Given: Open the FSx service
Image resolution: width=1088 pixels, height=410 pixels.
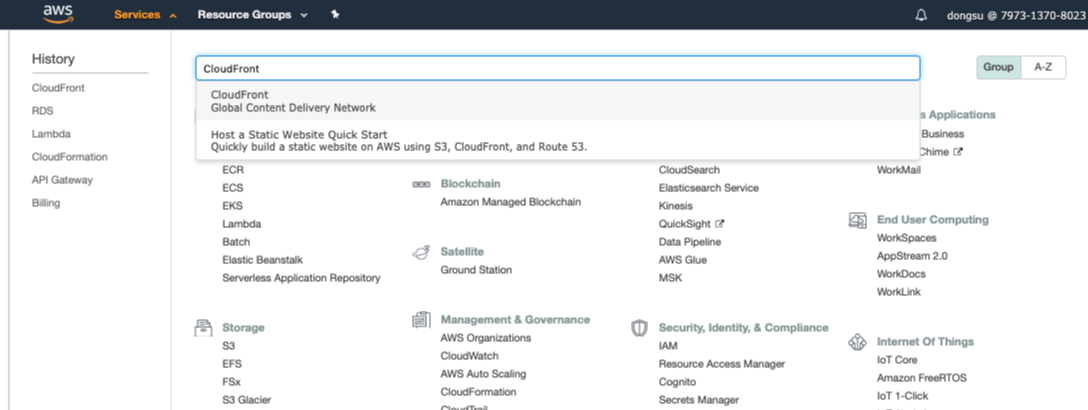Looking at the screenshot, I should pos(232,382).
